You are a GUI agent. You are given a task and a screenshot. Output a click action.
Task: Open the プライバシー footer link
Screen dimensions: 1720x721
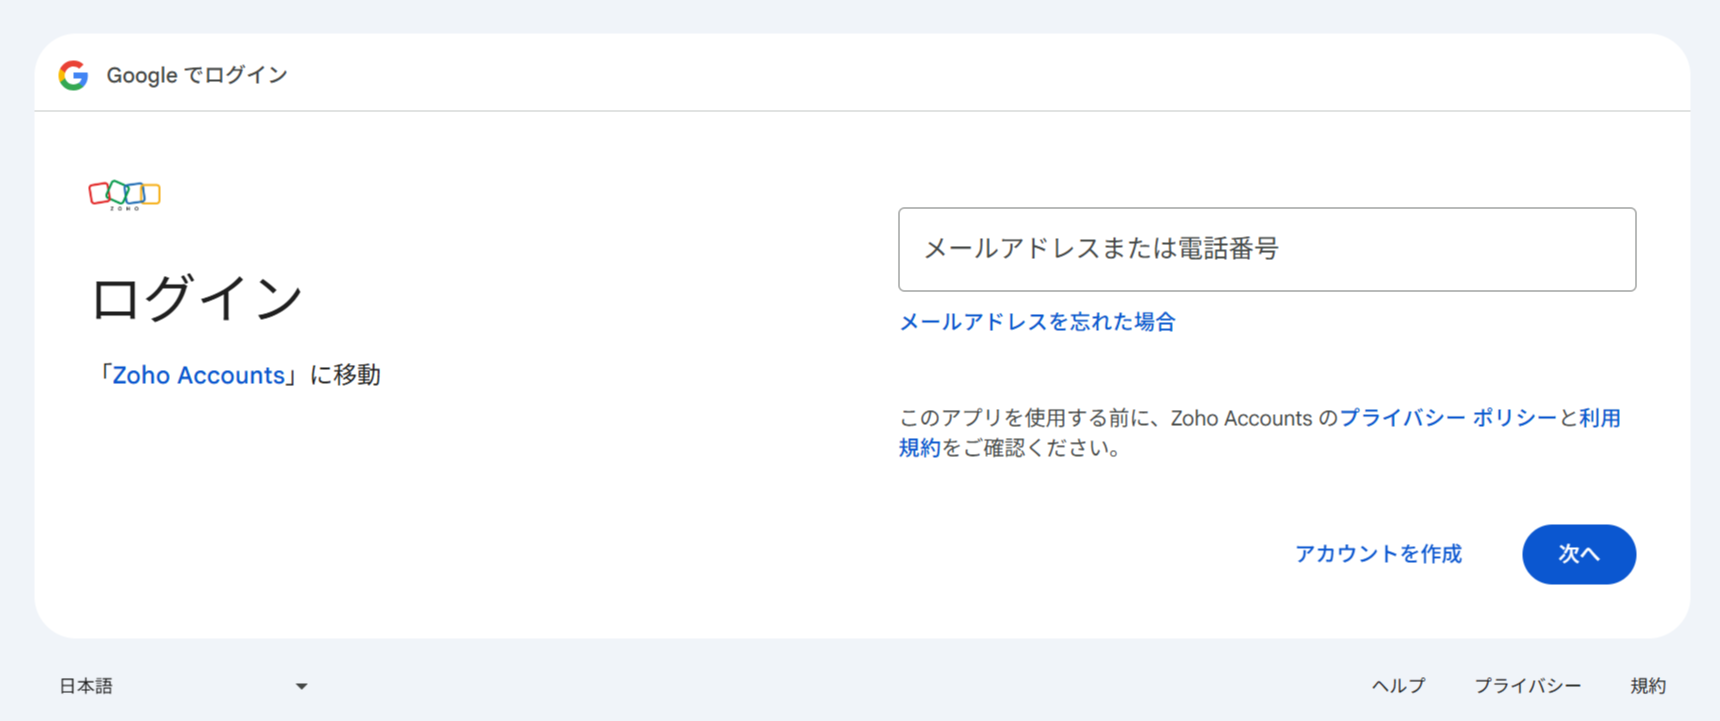click(1527, 686)
